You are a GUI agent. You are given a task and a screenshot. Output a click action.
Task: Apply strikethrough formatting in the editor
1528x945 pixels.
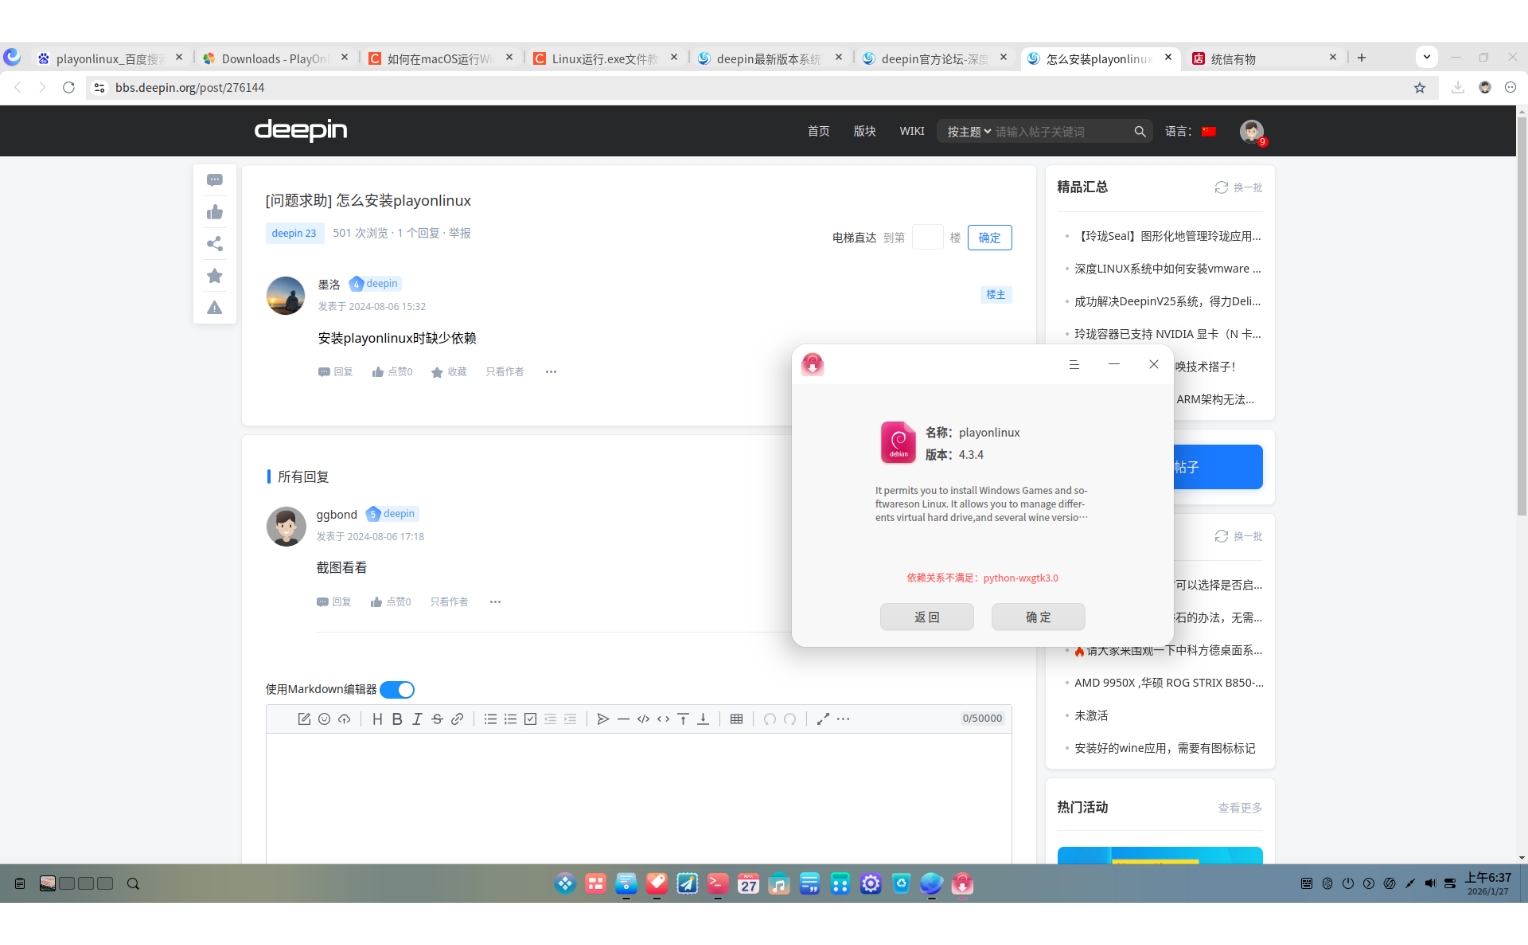pyautogui.click(x=437, y=719)
